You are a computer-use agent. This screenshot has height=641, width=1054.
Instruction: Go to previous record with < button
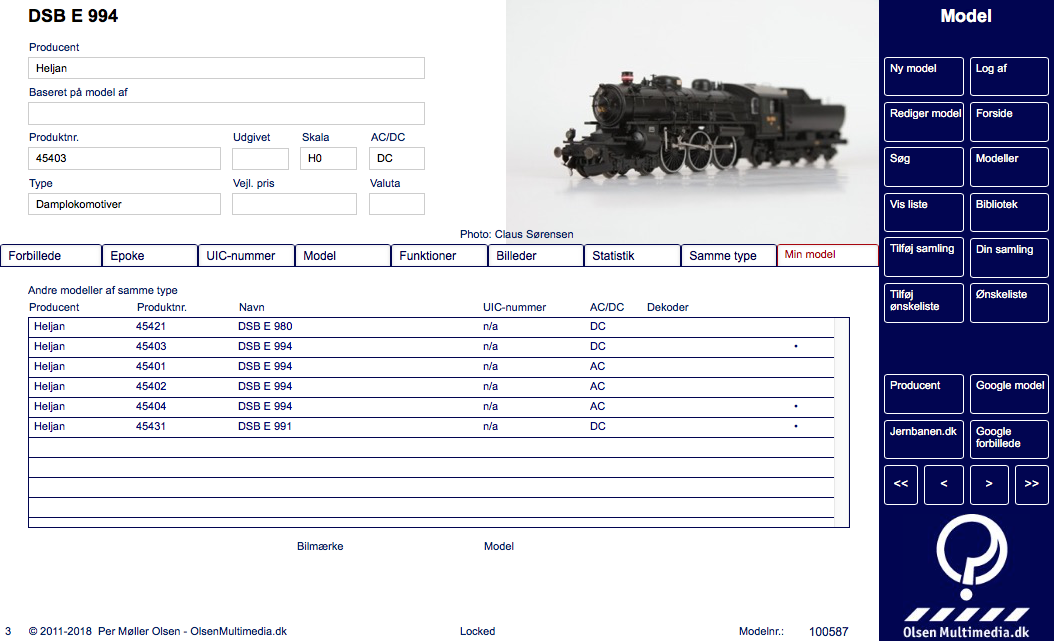[x=944, y=484]
